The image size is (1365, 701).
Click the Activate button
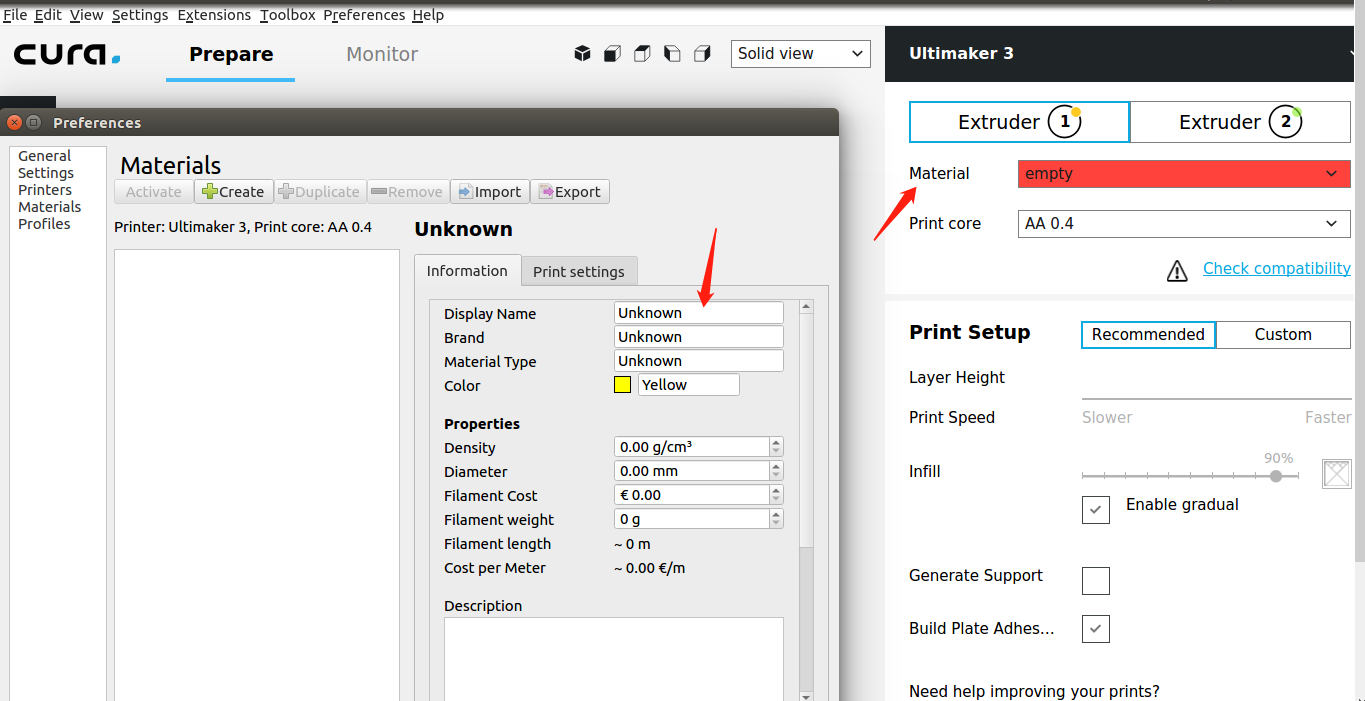click(154, 192)
